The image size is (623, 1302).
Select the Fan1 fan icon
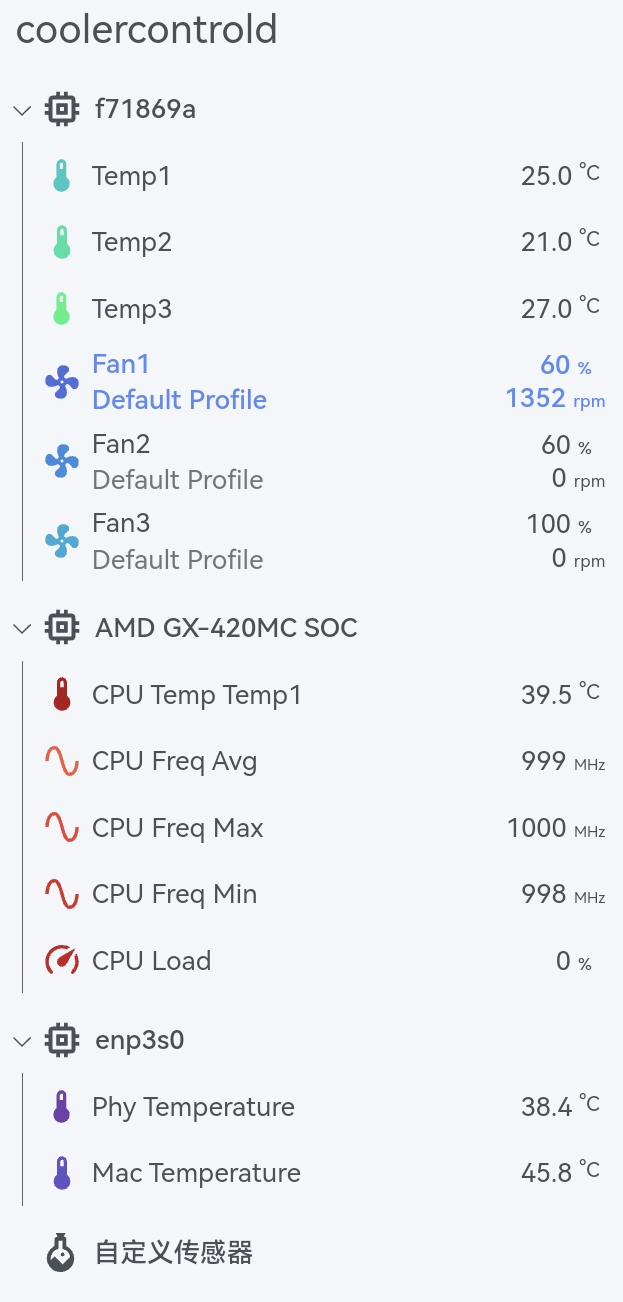click(x=62, y=381)
